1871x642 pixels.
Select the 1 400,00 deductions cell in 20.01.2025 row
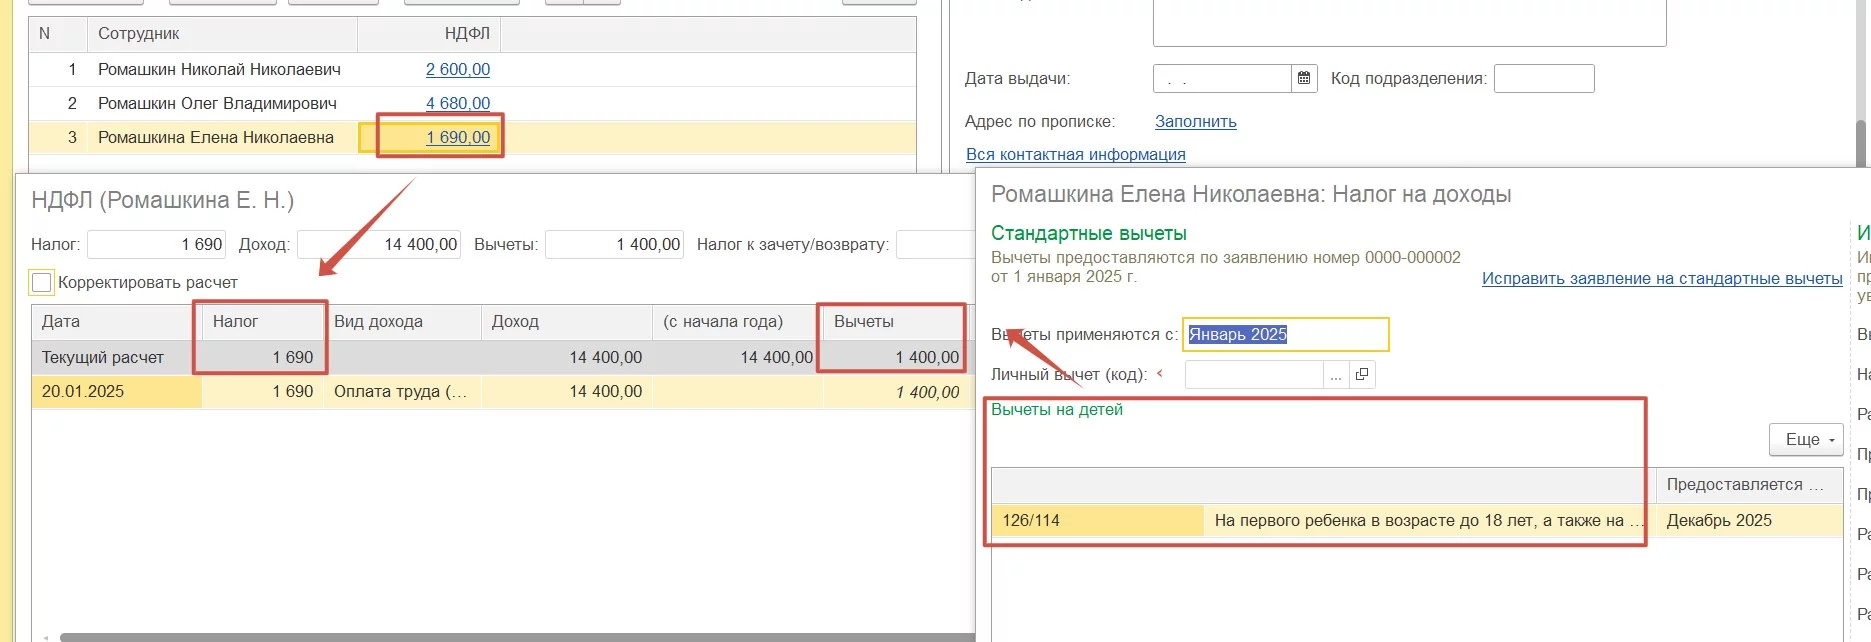(x=895, y=392)
